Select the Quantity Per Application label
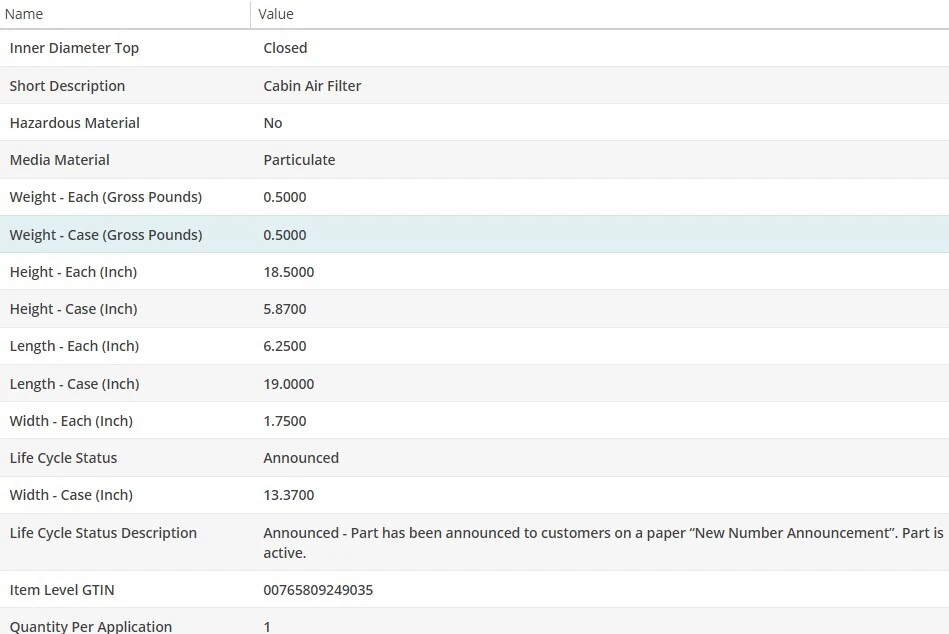The height and width of the screenshot is (634, 949). coord(90,627)
